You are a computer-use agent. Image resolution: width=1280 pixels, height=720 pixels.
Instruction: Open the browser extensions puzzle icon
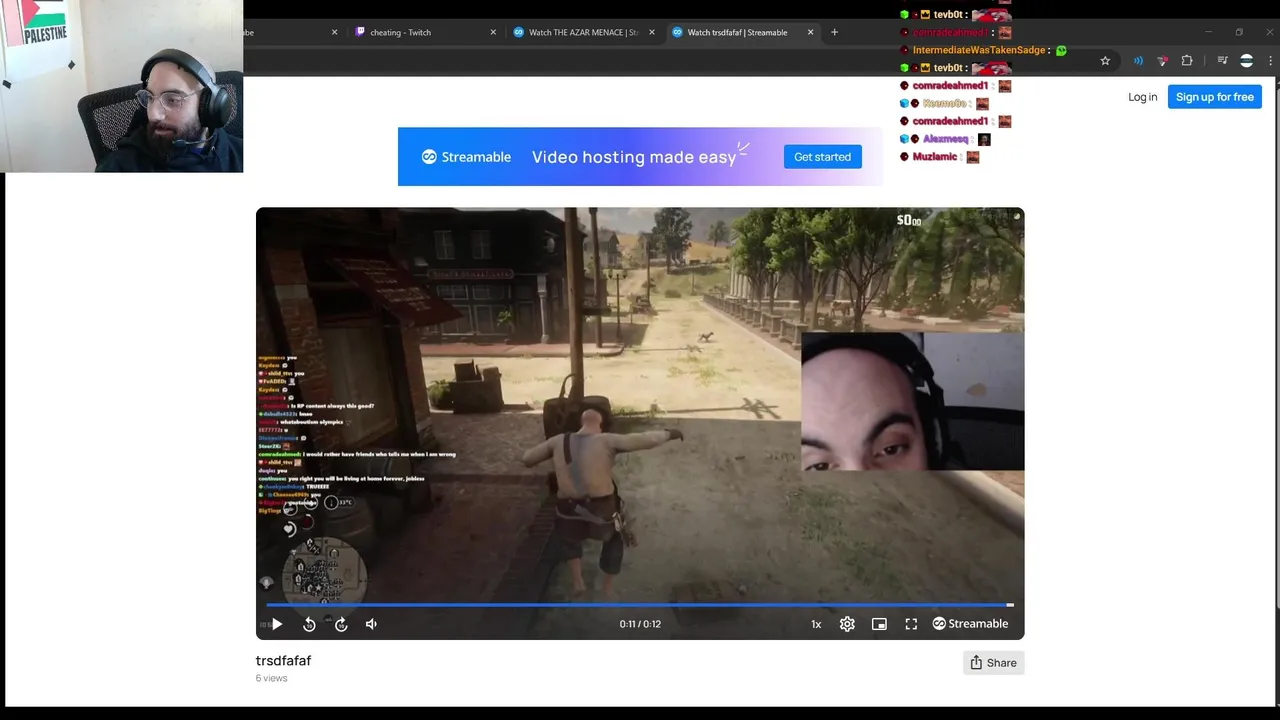(1187, 61)
